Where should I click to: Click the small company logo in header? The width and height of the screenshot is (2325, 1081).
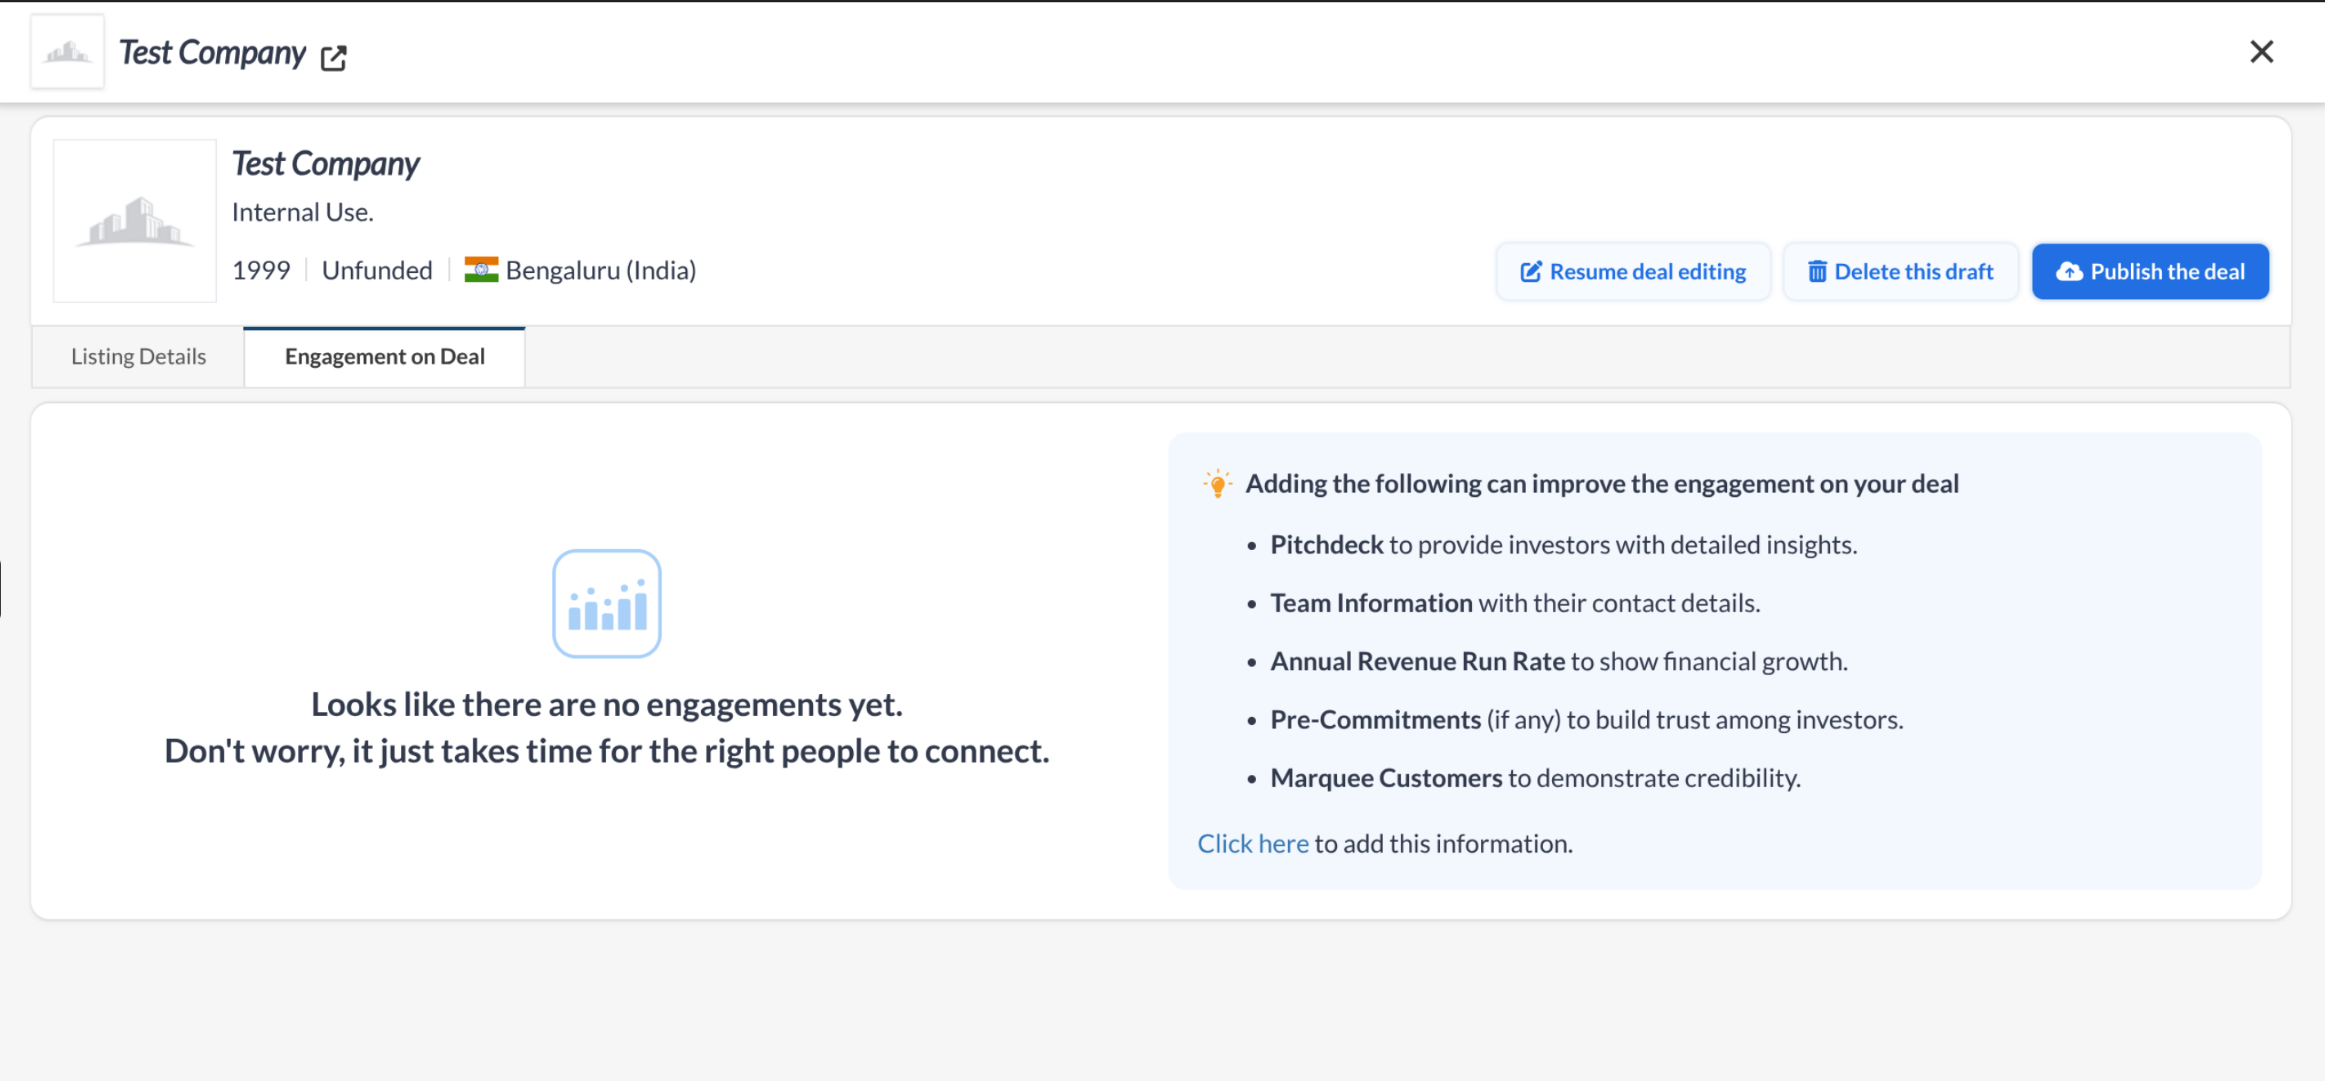coord(67,52)
